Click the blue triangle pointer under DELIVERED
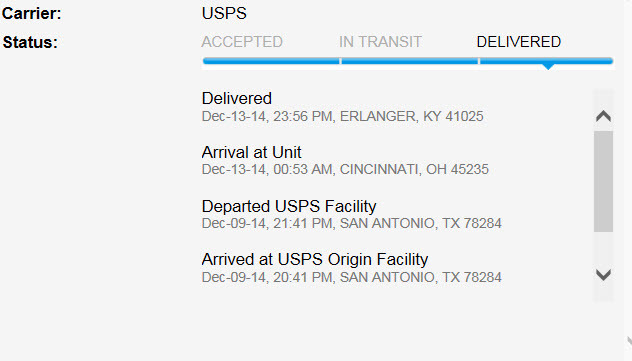 (x=548, y=66)
